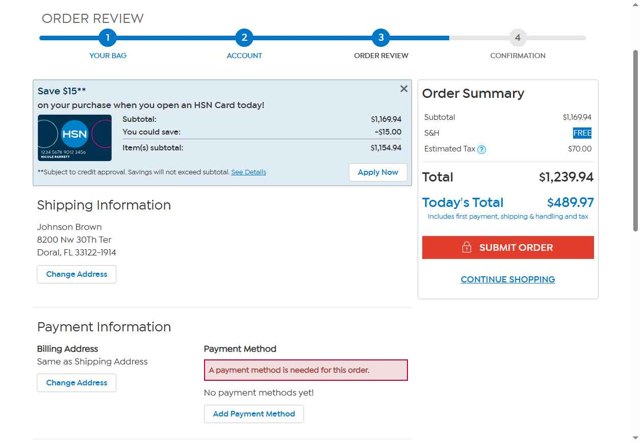
Task: Click Add Payment Method button
Action: (x=254, y=414)
